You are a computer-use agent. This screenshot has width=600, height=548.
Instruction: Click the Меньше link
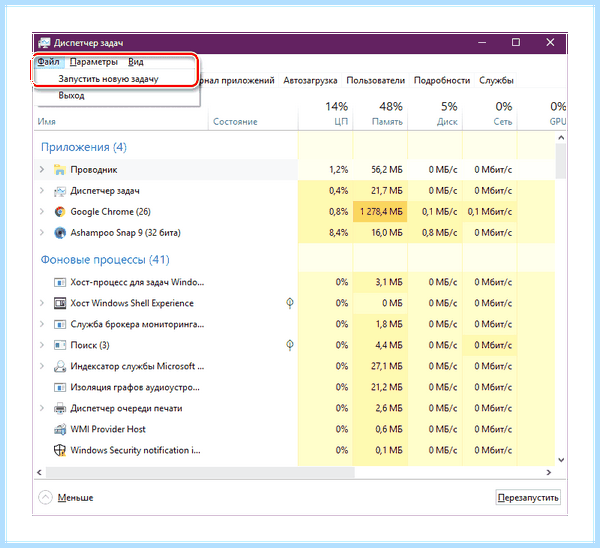click(x=75, y=497)
